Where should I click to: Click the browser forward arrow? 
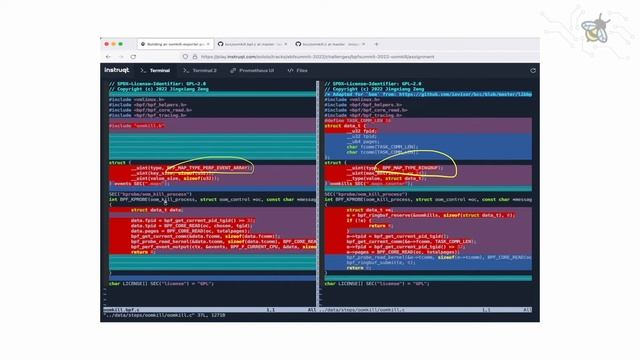click(x=120, y=57)
